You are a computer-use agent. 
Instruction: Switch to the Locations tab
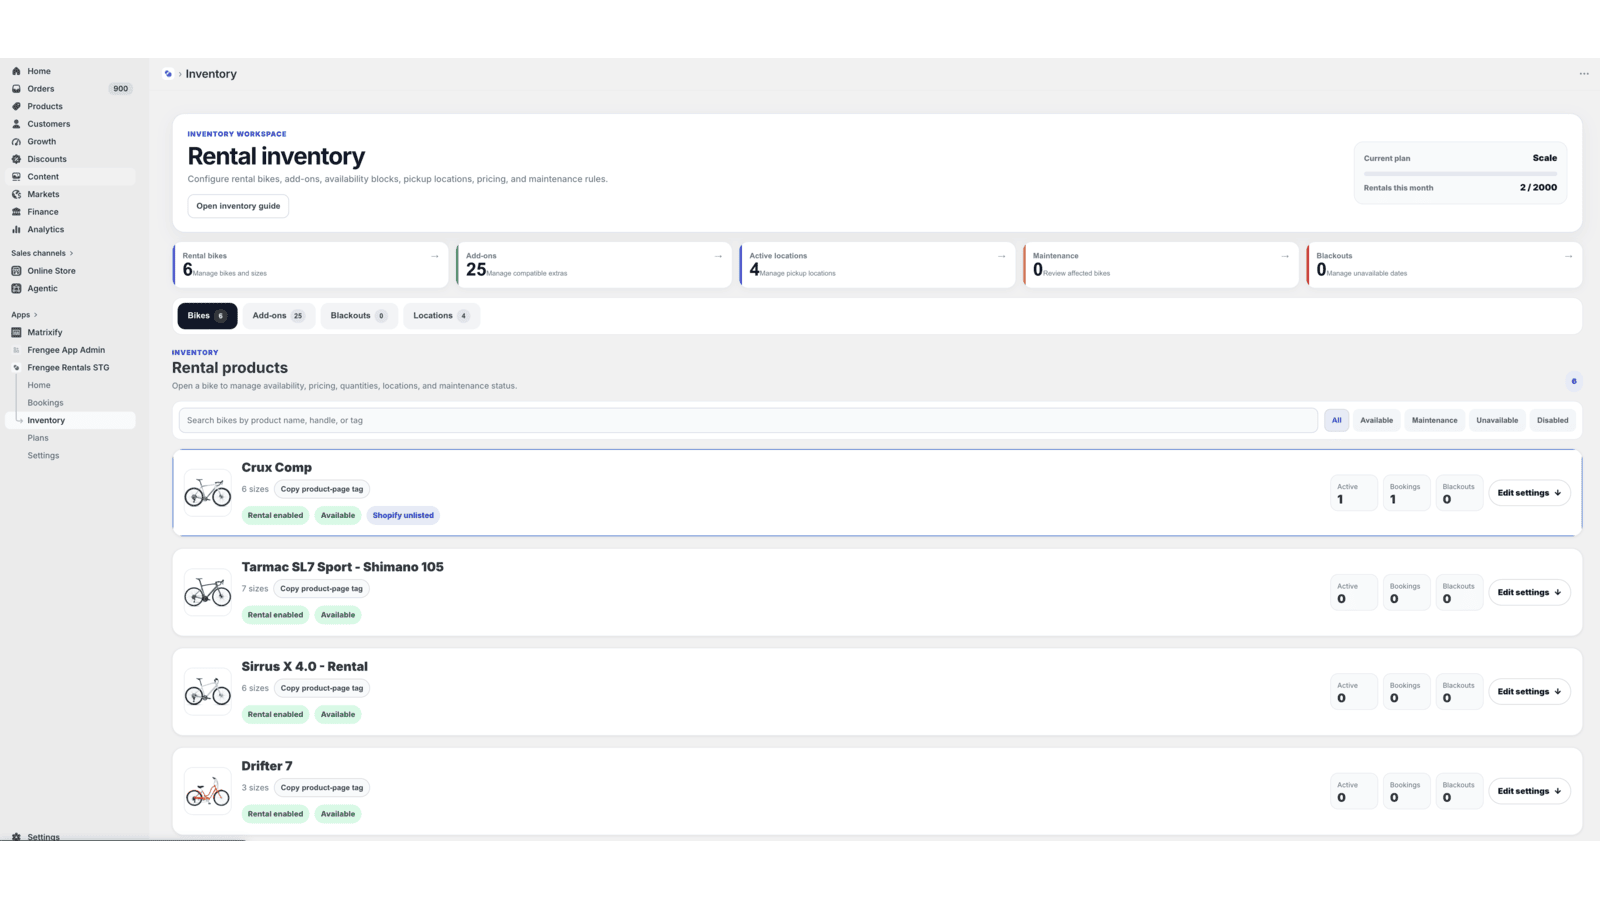click(x=441, y=316)
